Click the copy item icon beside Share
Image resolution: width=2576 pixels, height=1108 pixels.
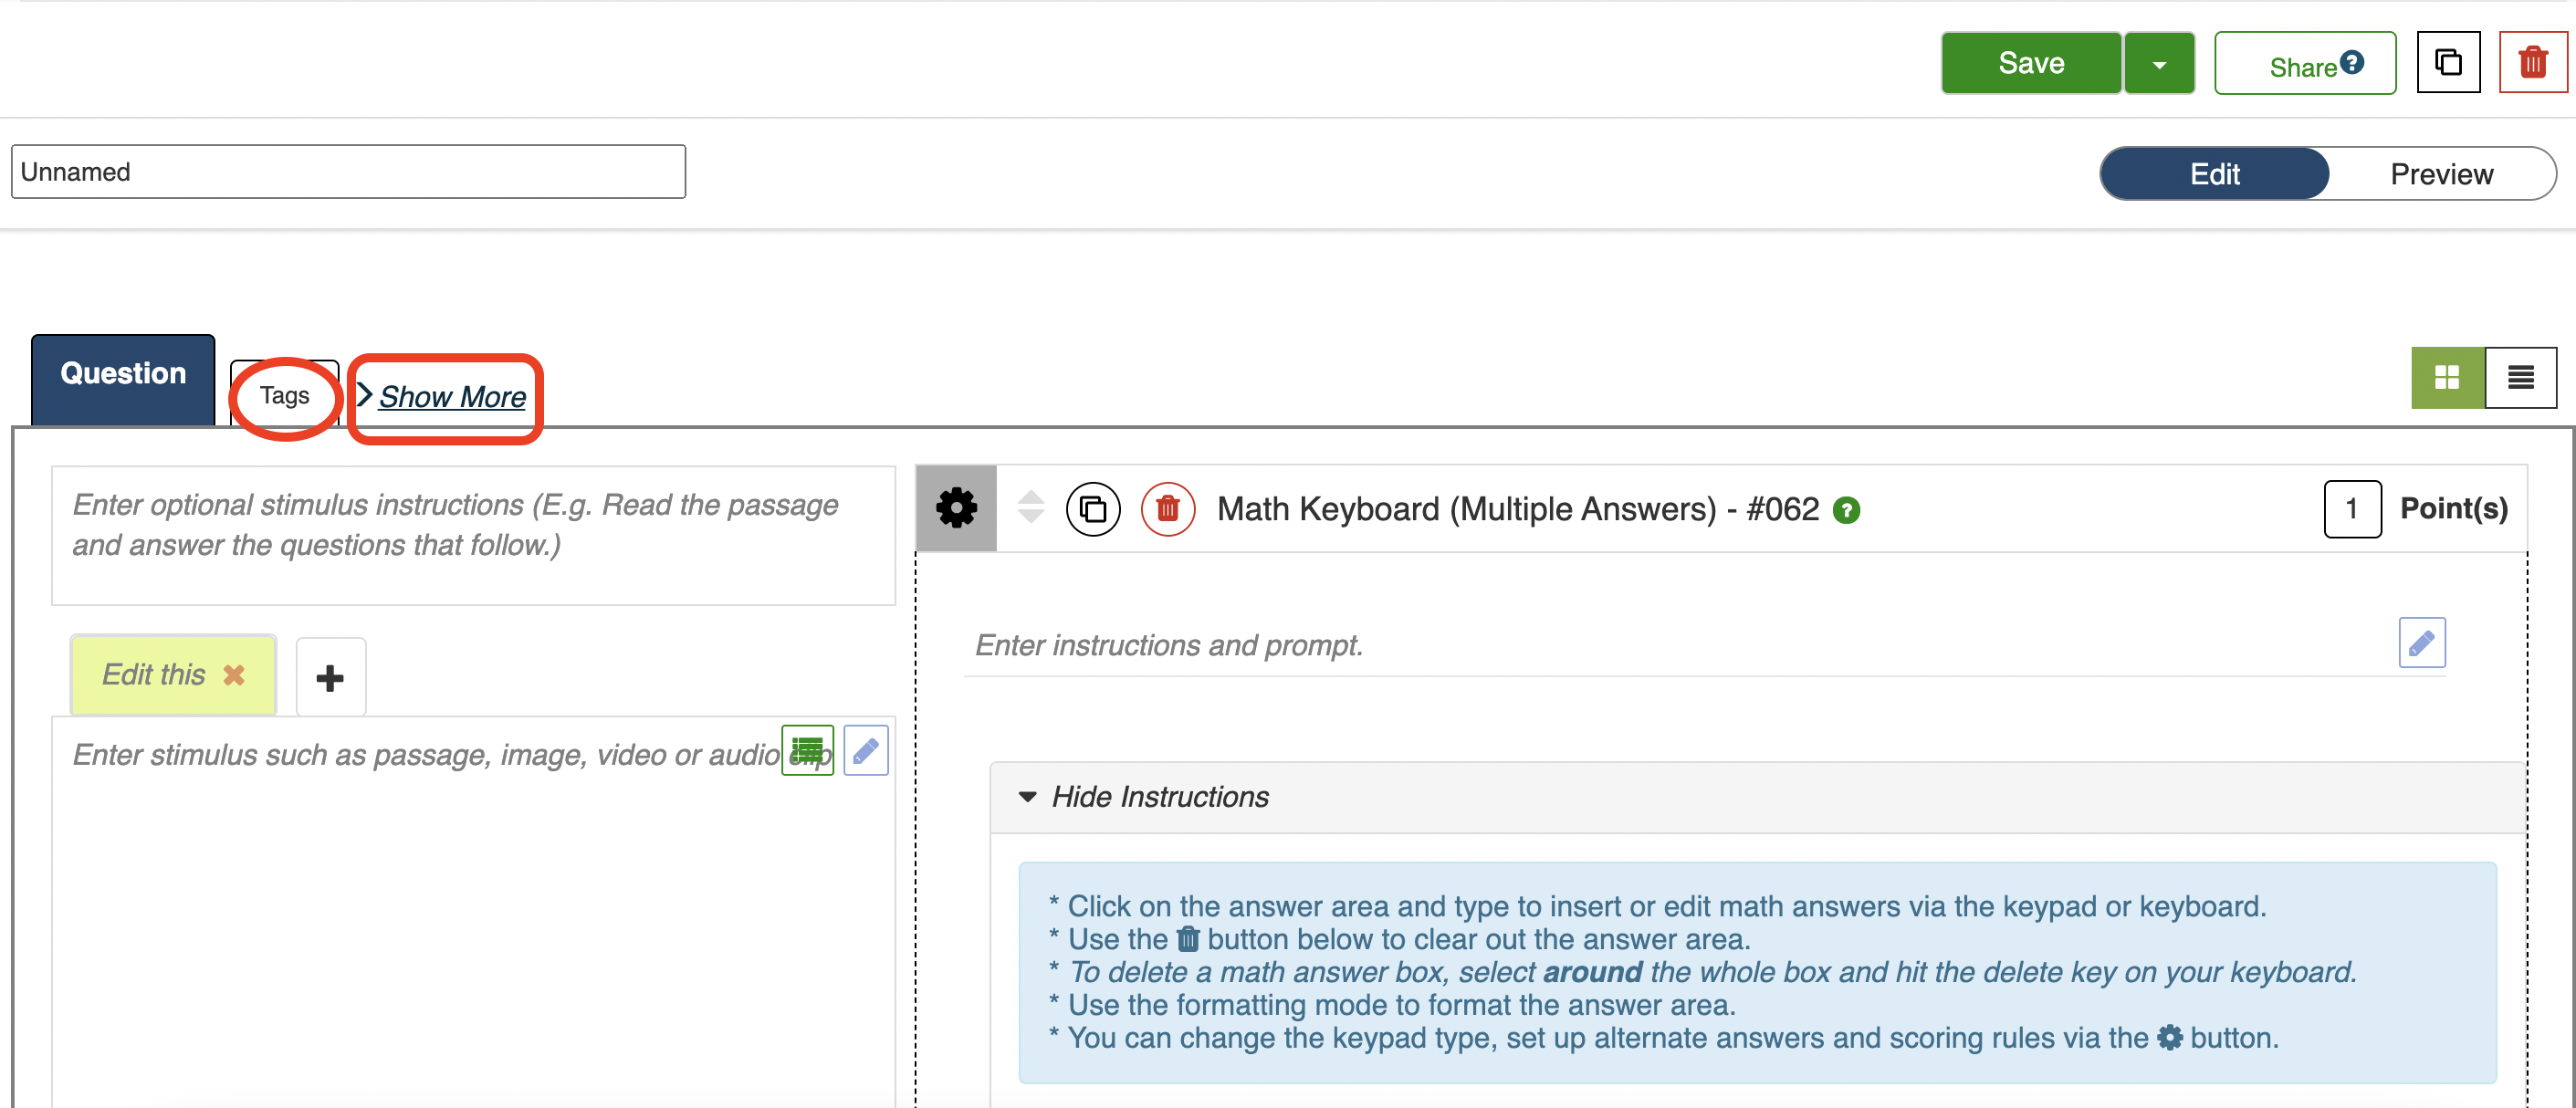[x=2447, y=63]
